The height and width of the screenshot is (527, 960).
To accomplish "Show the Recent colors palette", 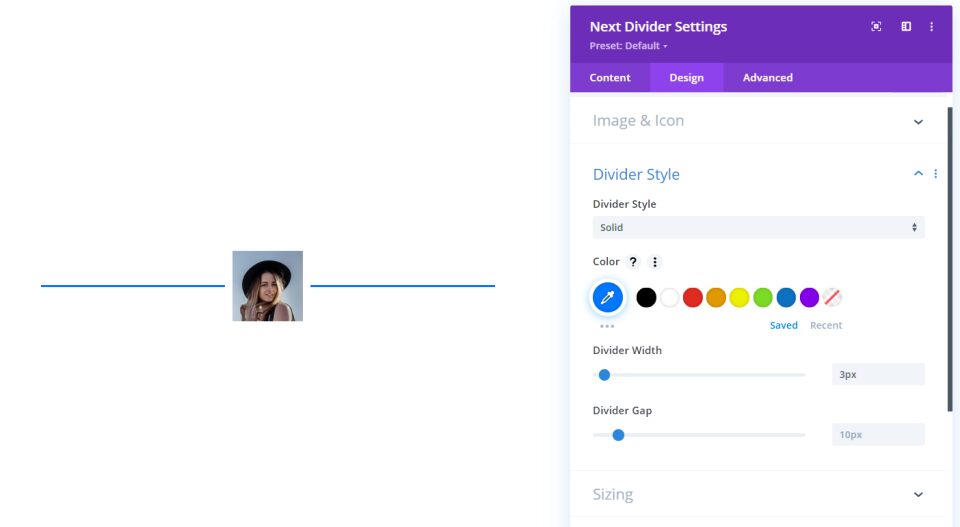I will click(x=826, y=325).
